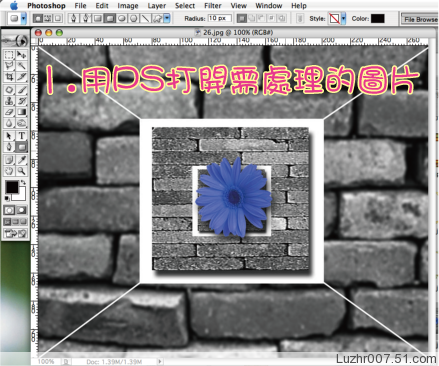Switch to Full Screen with menu bar
Viewport: 439px width, 366px height.
pos(15,222)
